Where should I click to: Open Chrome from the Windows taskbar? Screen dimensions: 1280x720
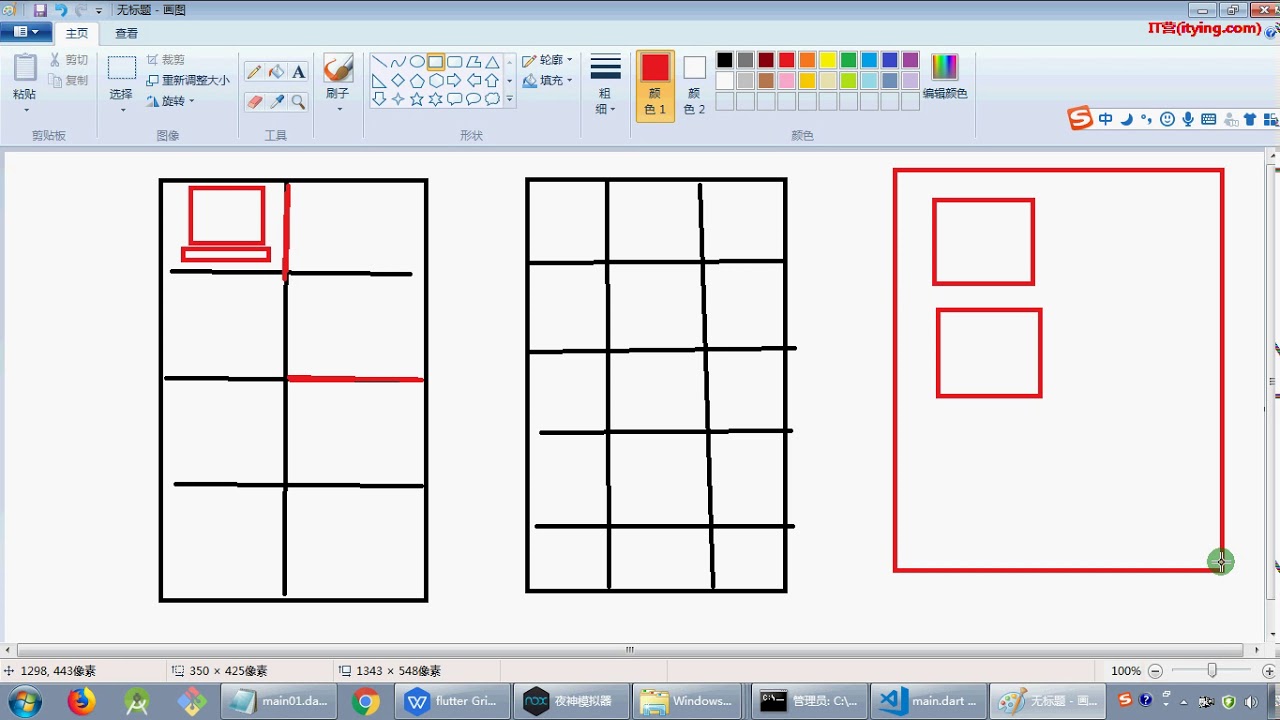[x=366, y=701]
